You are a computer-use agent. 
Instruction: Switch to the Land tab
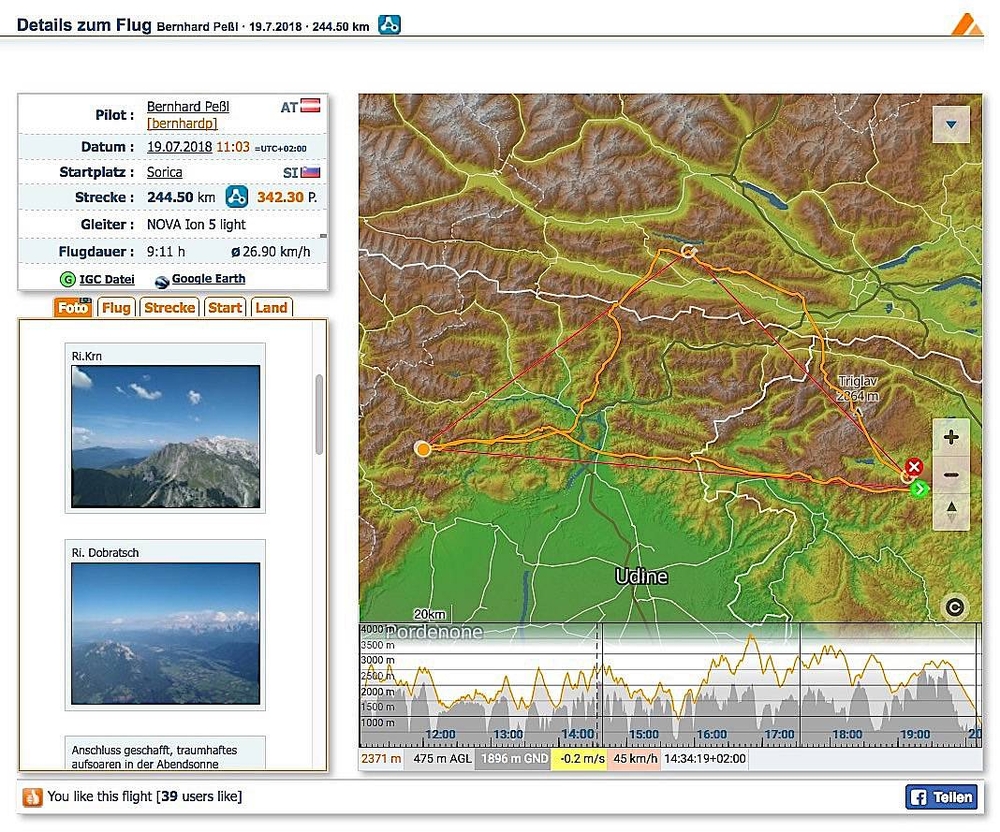pyautogui.click(x=272, y=307)
